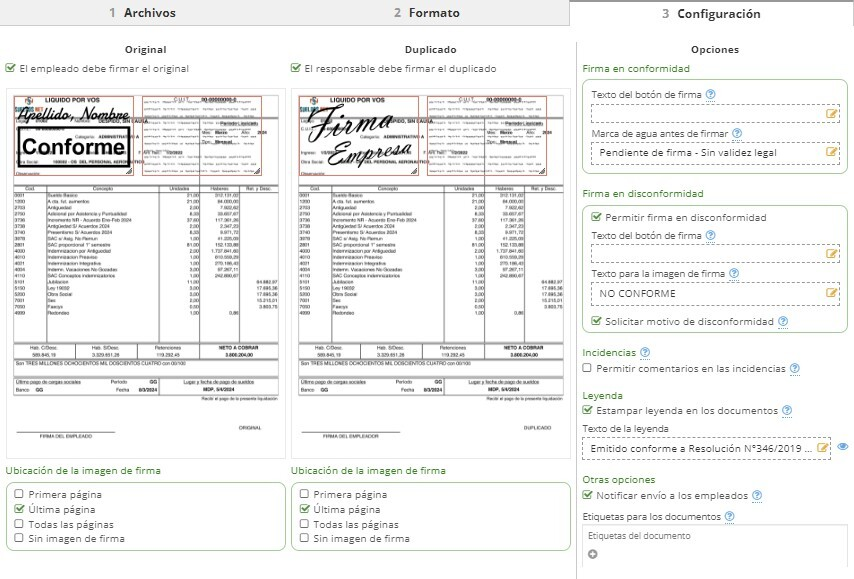Viewport: 854px width, 579px height.
Task: Toggle 'El empleado debe firmar el original'
Action: click(x=10, y=68)
